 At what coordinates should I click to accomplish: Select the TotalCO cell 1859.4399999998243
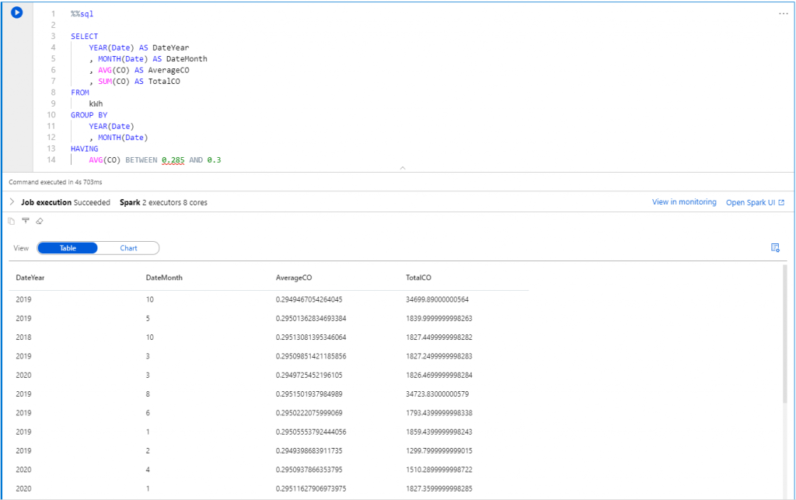[x=439, y=432]
